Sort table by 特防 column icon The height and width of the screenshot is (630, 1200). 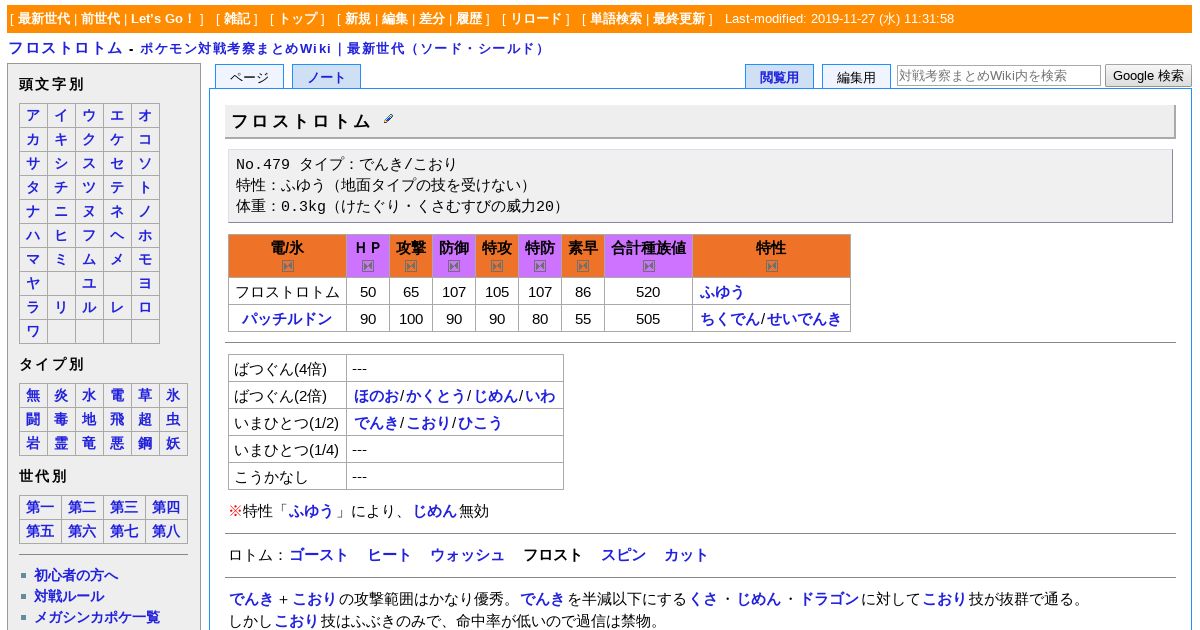click(x=540, y=266)
